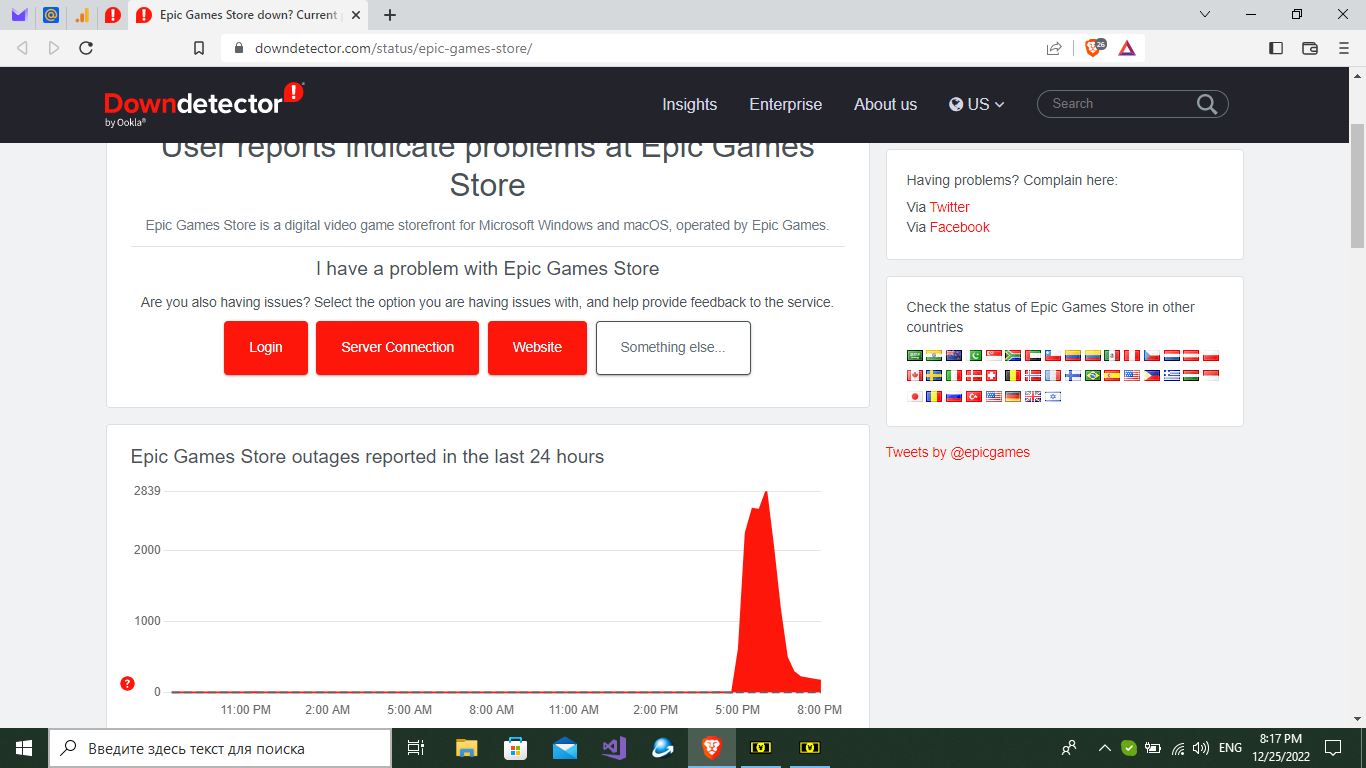Open the Tweets by @epicgames link
1366x768 pixels.
[x=958, y=452]
